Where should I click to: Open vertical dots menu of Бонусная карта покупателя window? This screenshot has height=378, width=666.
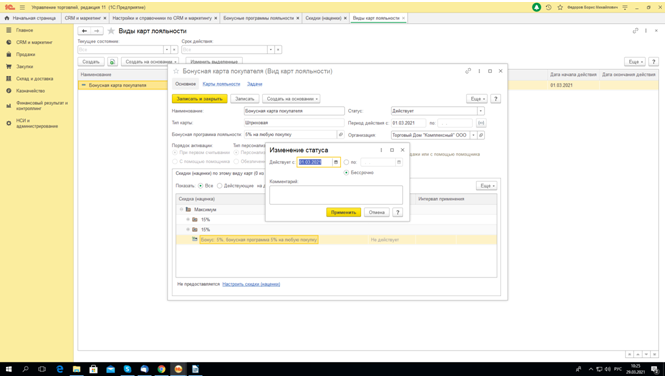[x=479, y=71]
